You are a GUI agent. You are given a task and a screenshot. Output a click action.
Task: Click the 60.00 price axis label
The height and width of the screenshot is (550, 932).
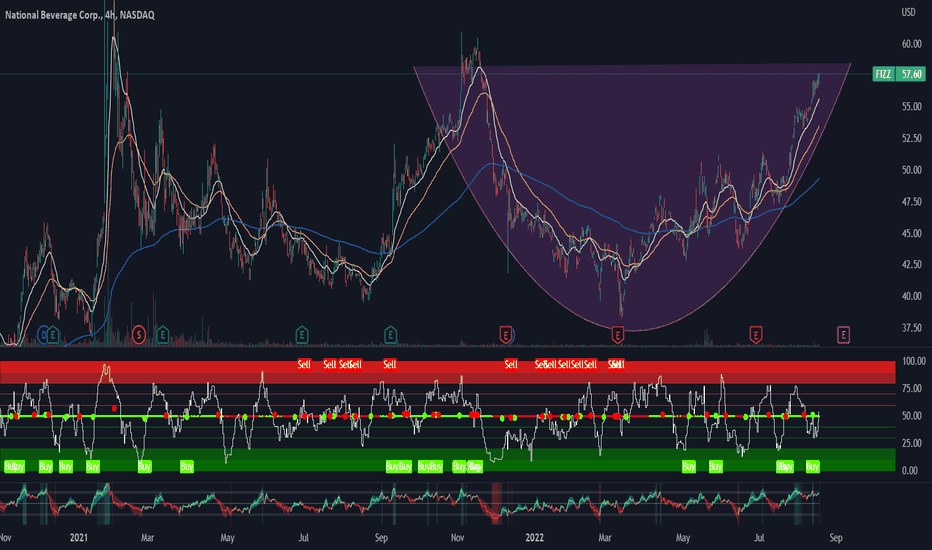coord(911,44)
